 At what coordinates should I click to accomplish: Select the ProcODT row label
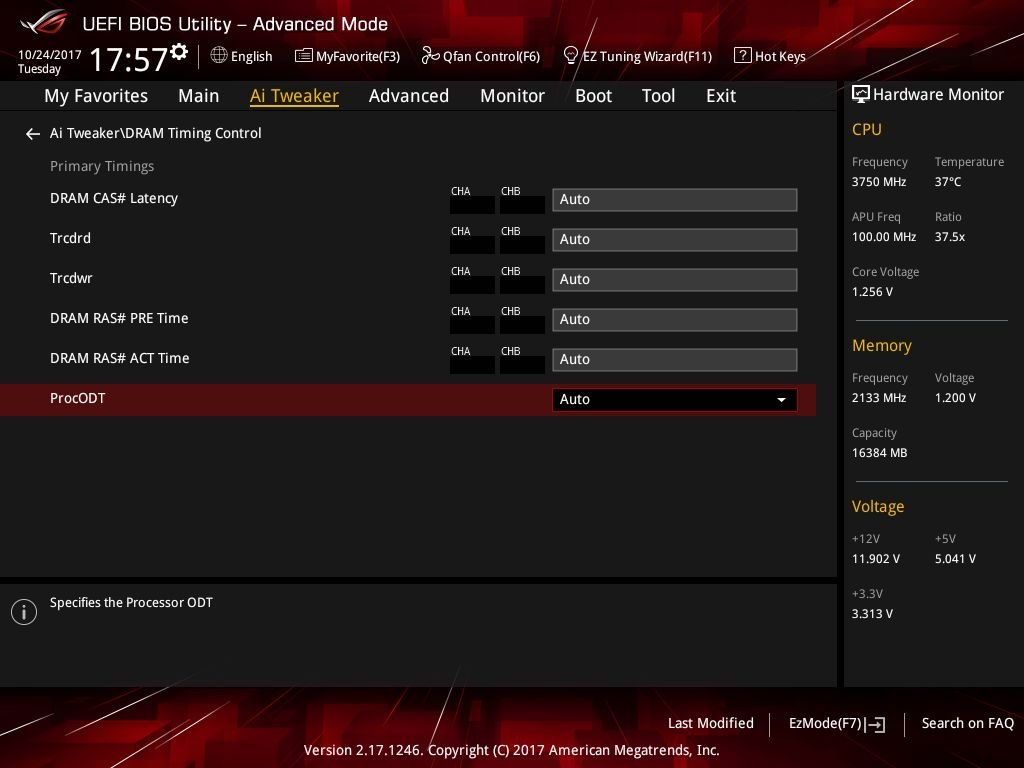pyautogui.click(x=78, y=398)
